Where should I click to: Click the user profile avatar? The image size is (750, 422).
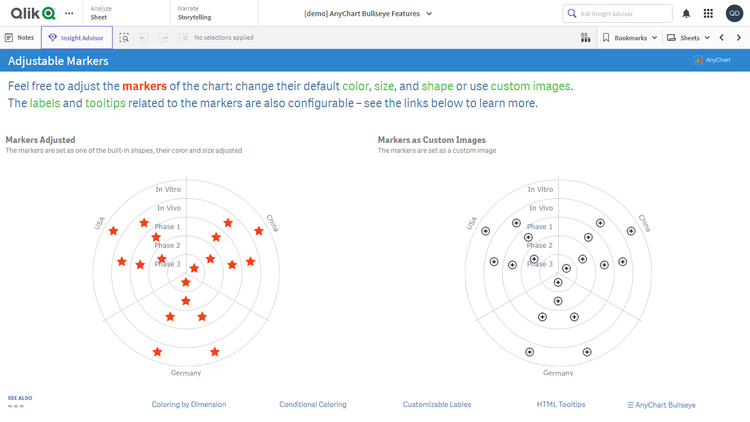coord(734,13)
